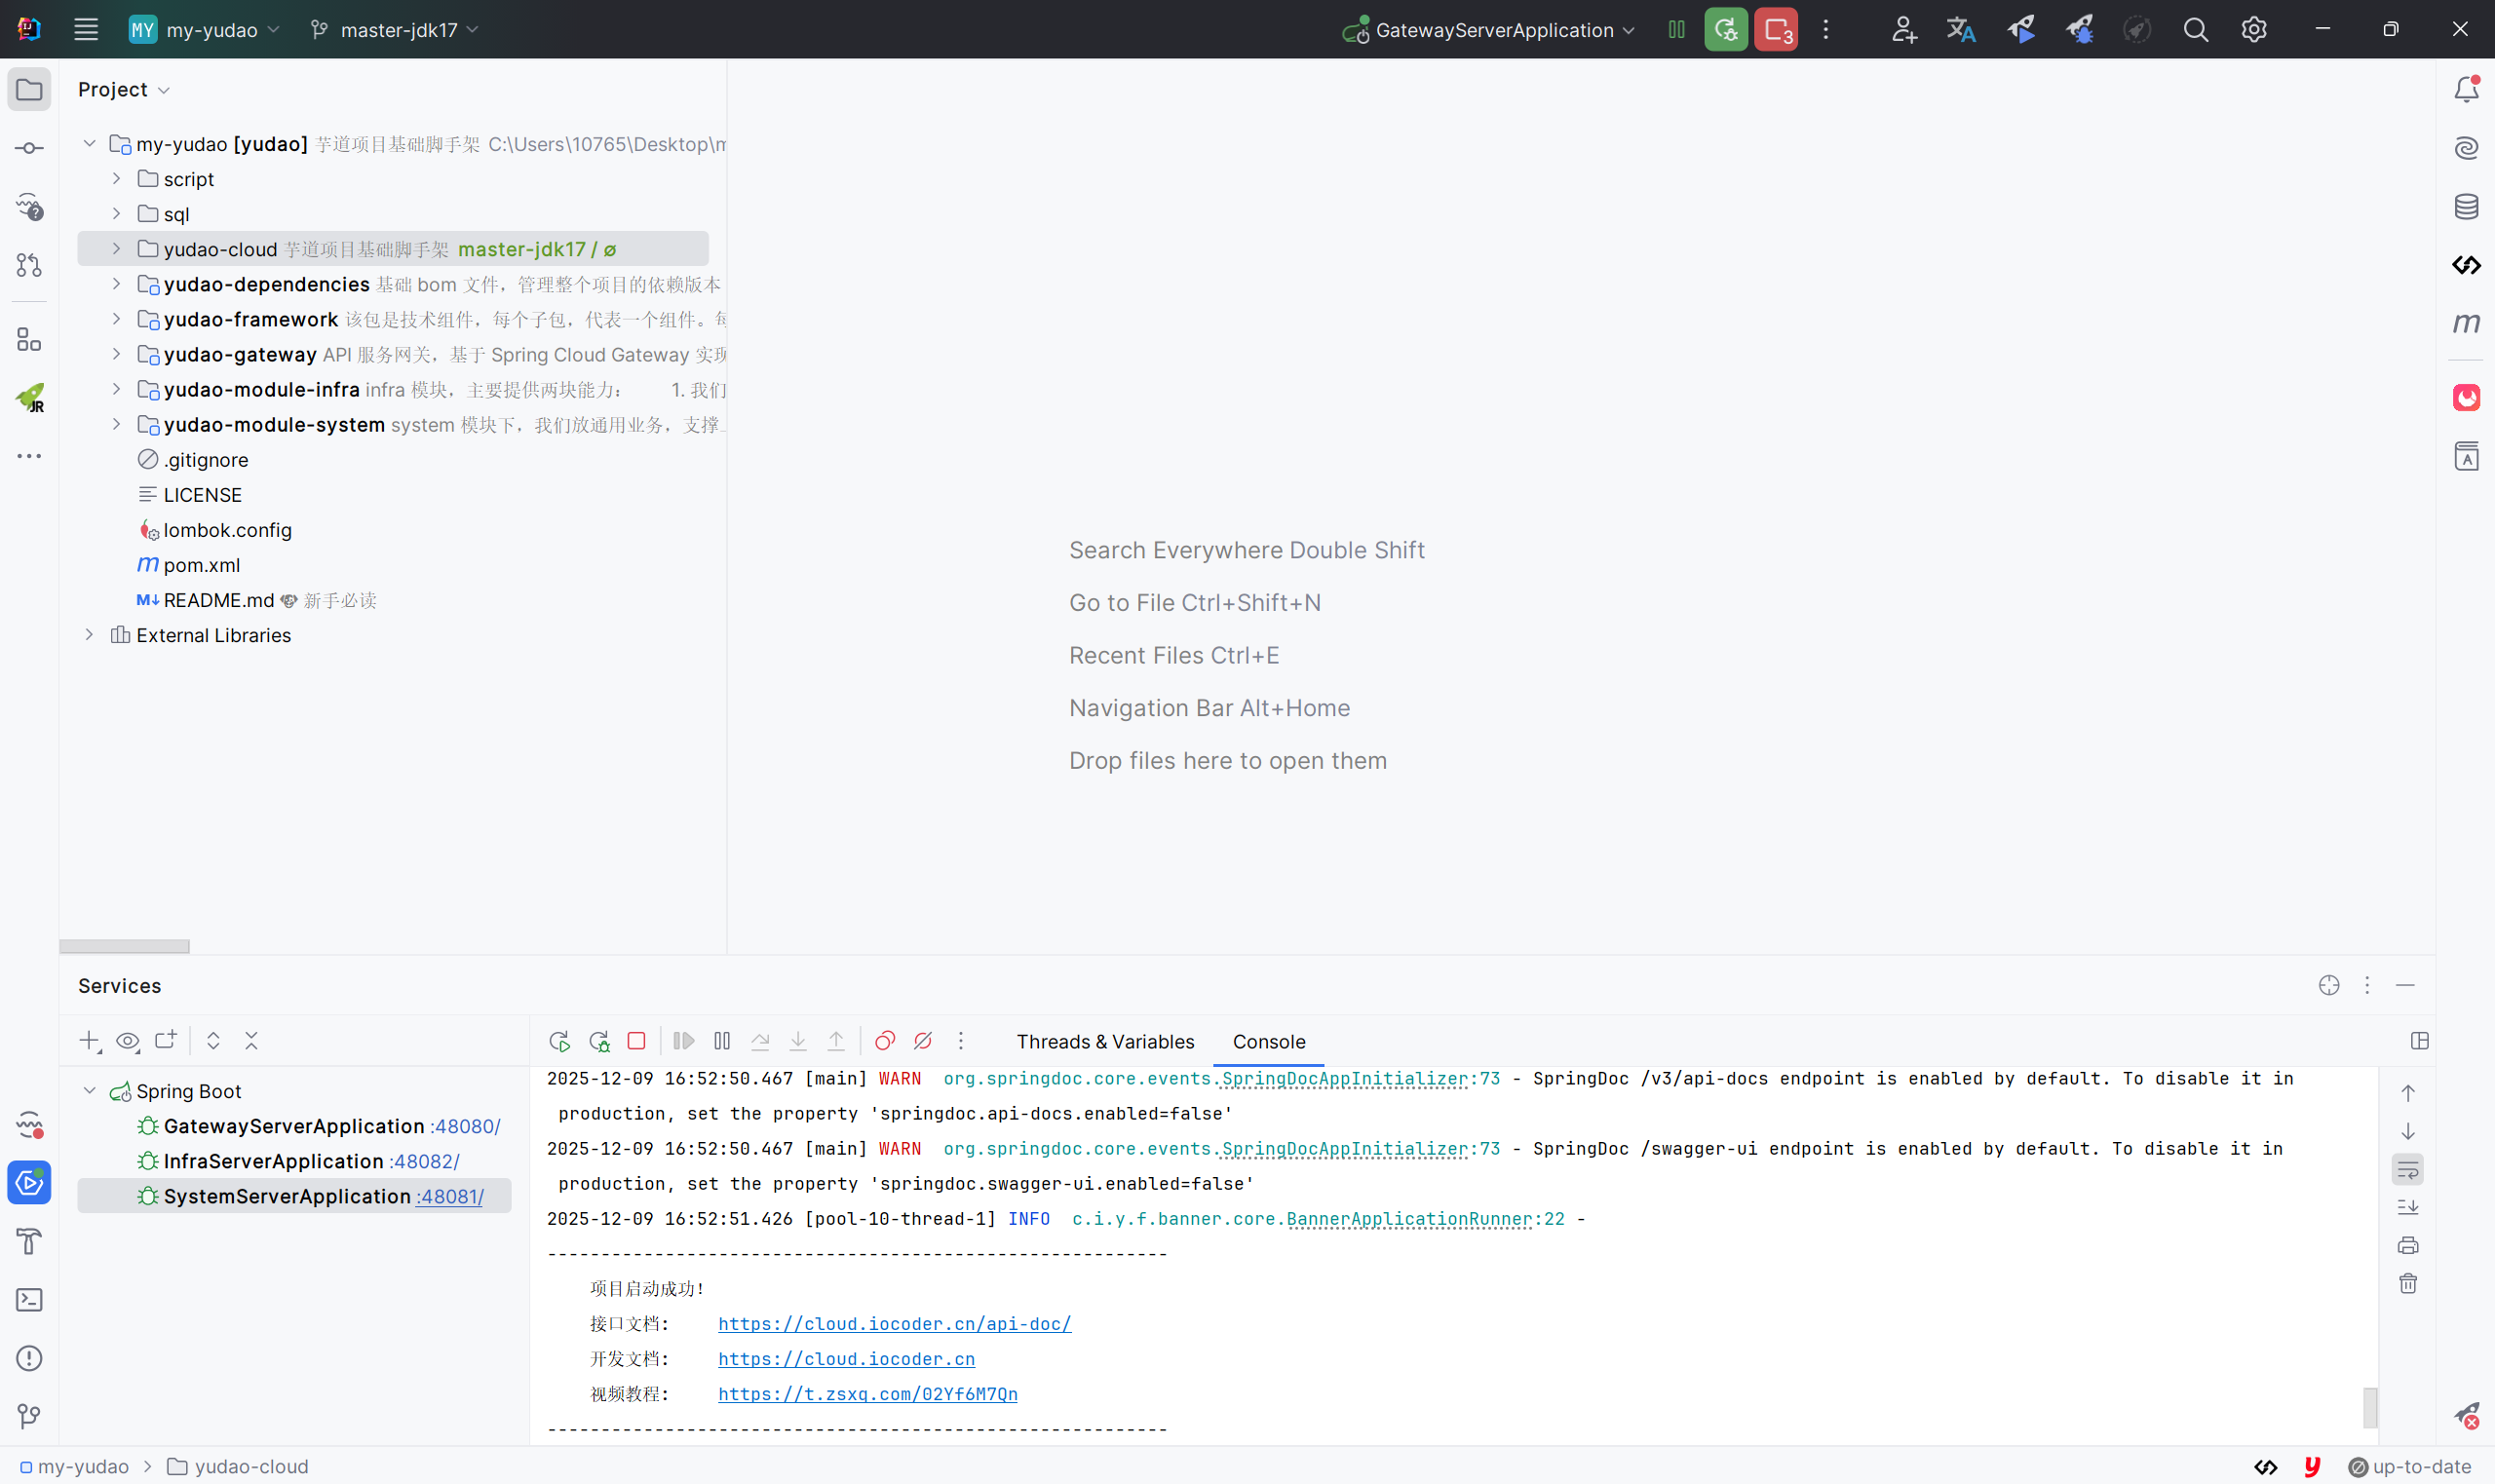Open the Pull Requests sidebar icon
The image size is (2495, 1484).
(29, 265)
